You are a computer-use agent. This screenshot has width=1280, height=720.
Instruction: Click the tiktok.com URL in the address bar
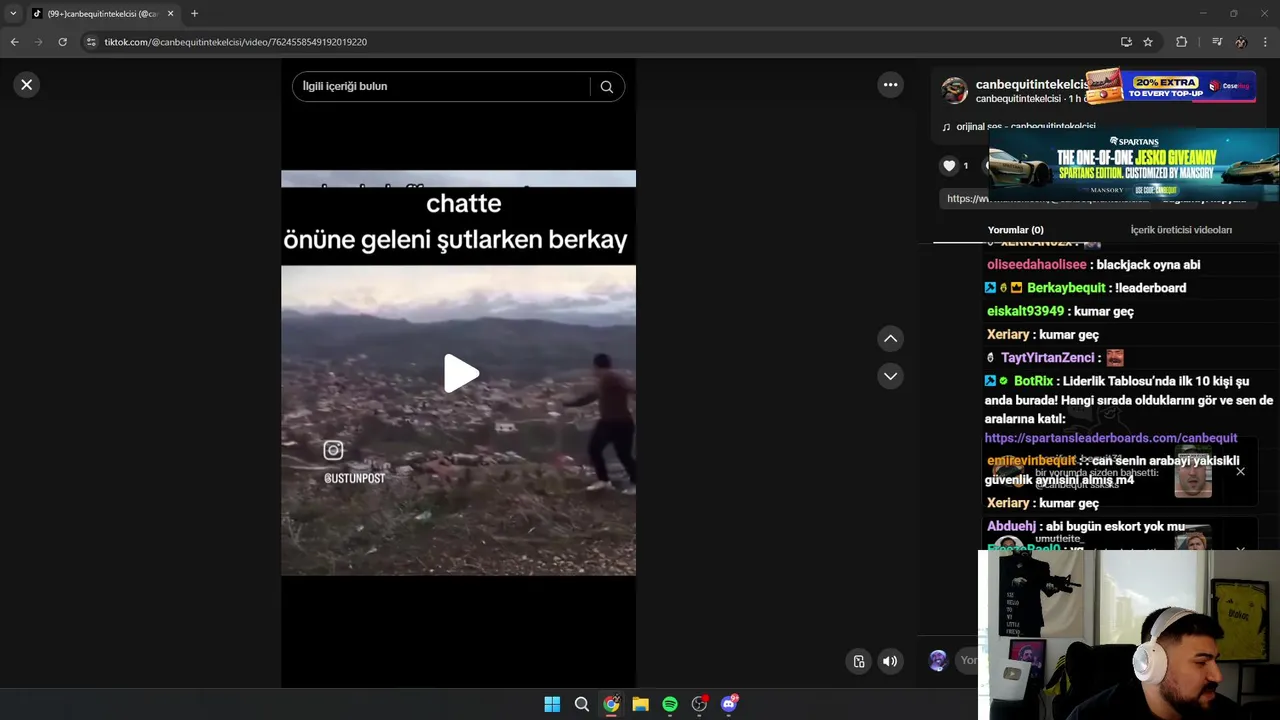point(236,42)
